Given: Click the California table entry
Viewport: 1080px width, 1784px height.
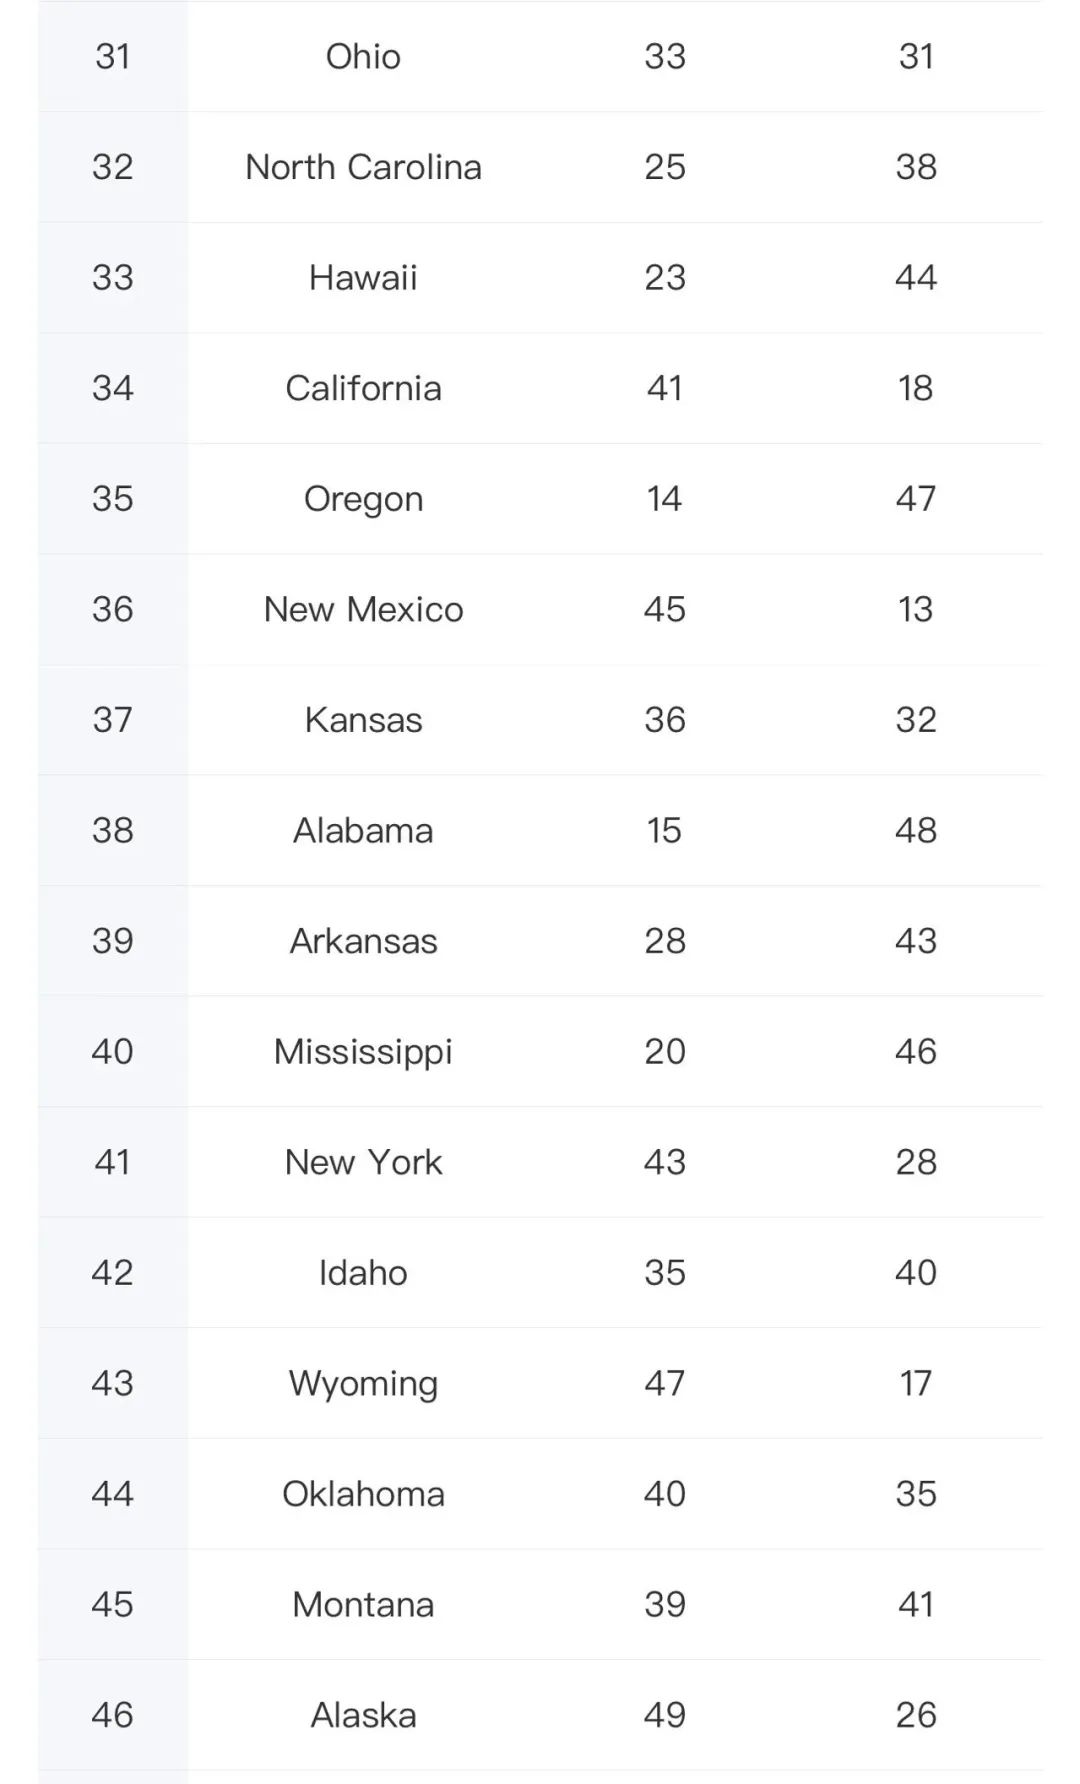Looking at the screenshot, I should point(363,388).
